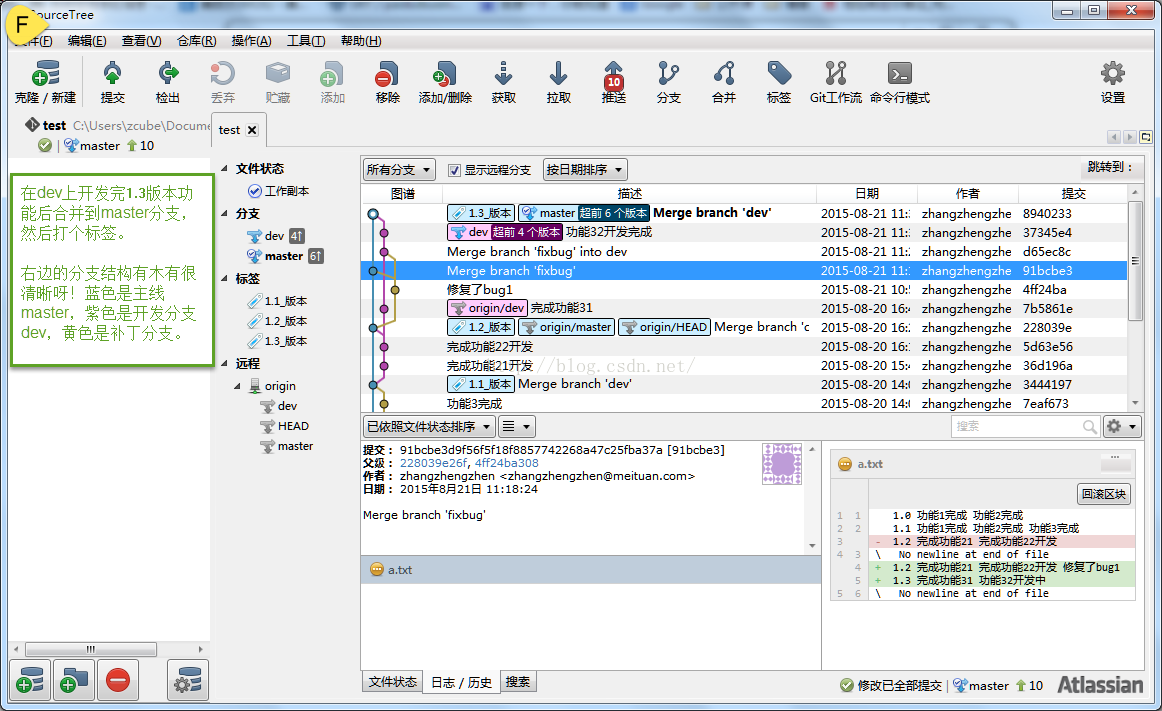Select commit row 修复了bug1
The height and width of the screenshot is (711, 1162).
click(744, 290)
